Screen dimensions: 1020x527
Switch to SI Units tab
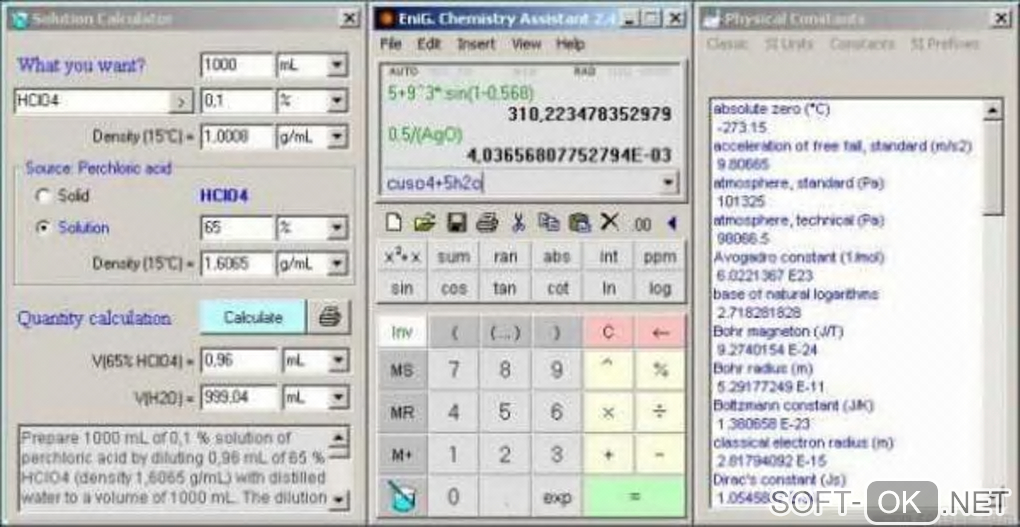[789, 44]
